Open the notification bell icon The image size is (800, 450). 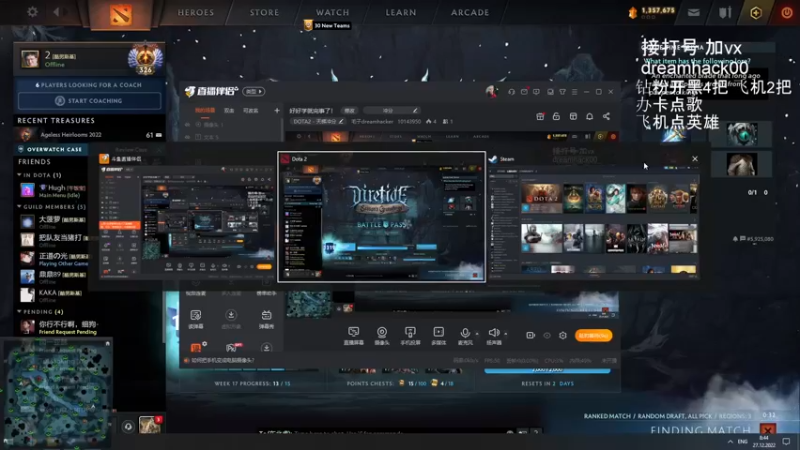[x=589, y=116]
